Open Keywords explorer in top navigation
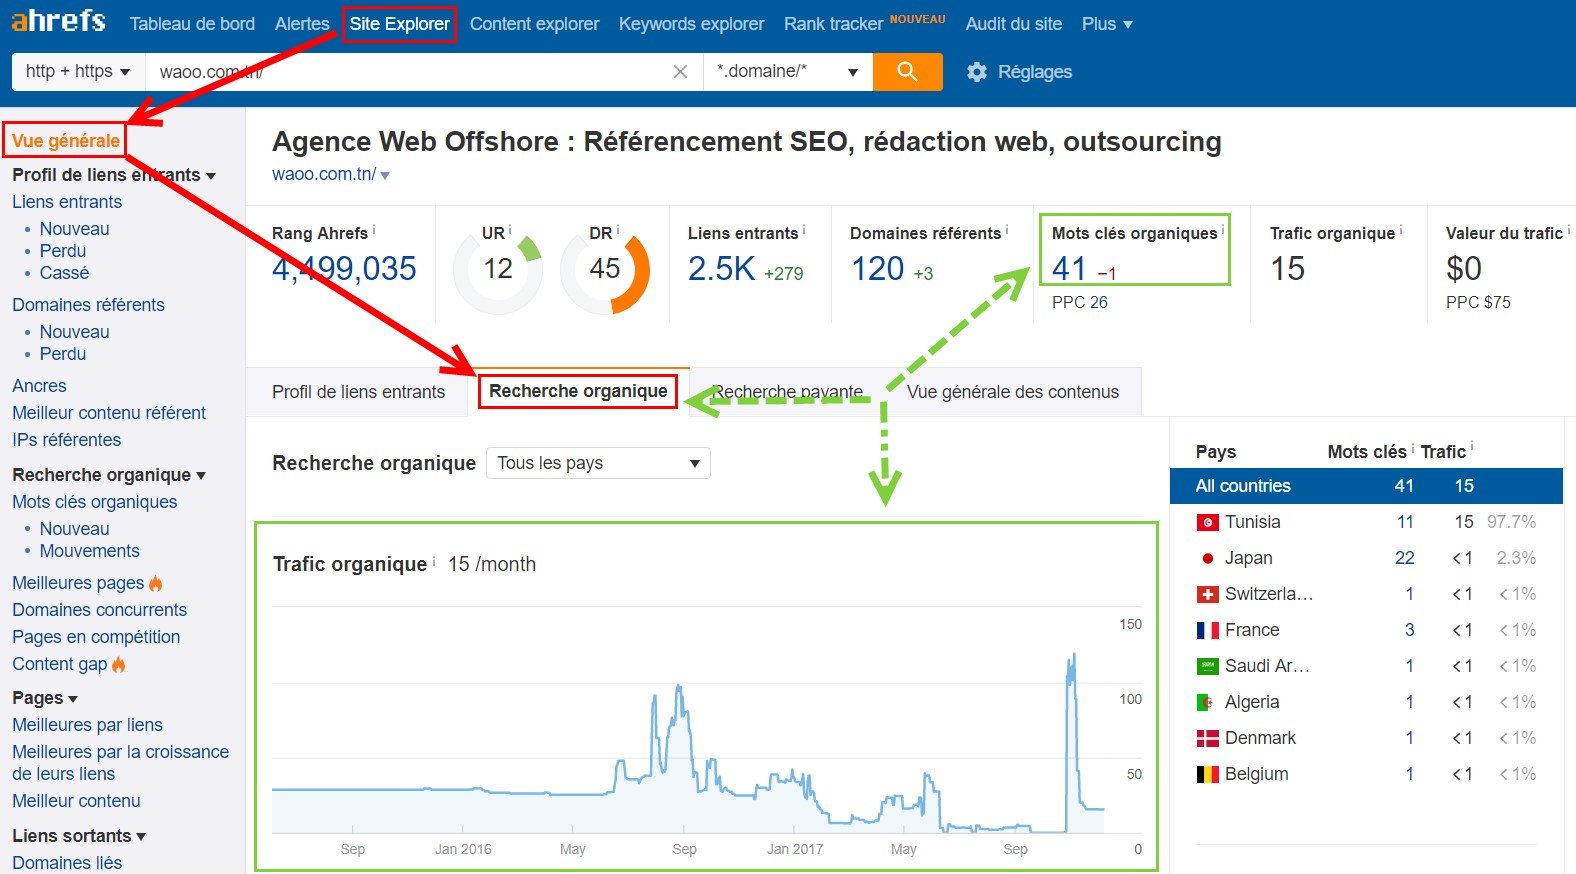This screenshot has width=1576, height=874. point(691,24)
